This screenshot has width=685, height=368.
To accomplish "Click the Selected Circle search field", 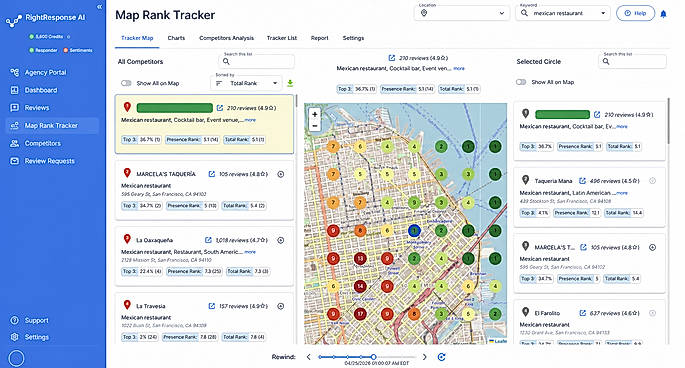I will (x=632, y=61).
